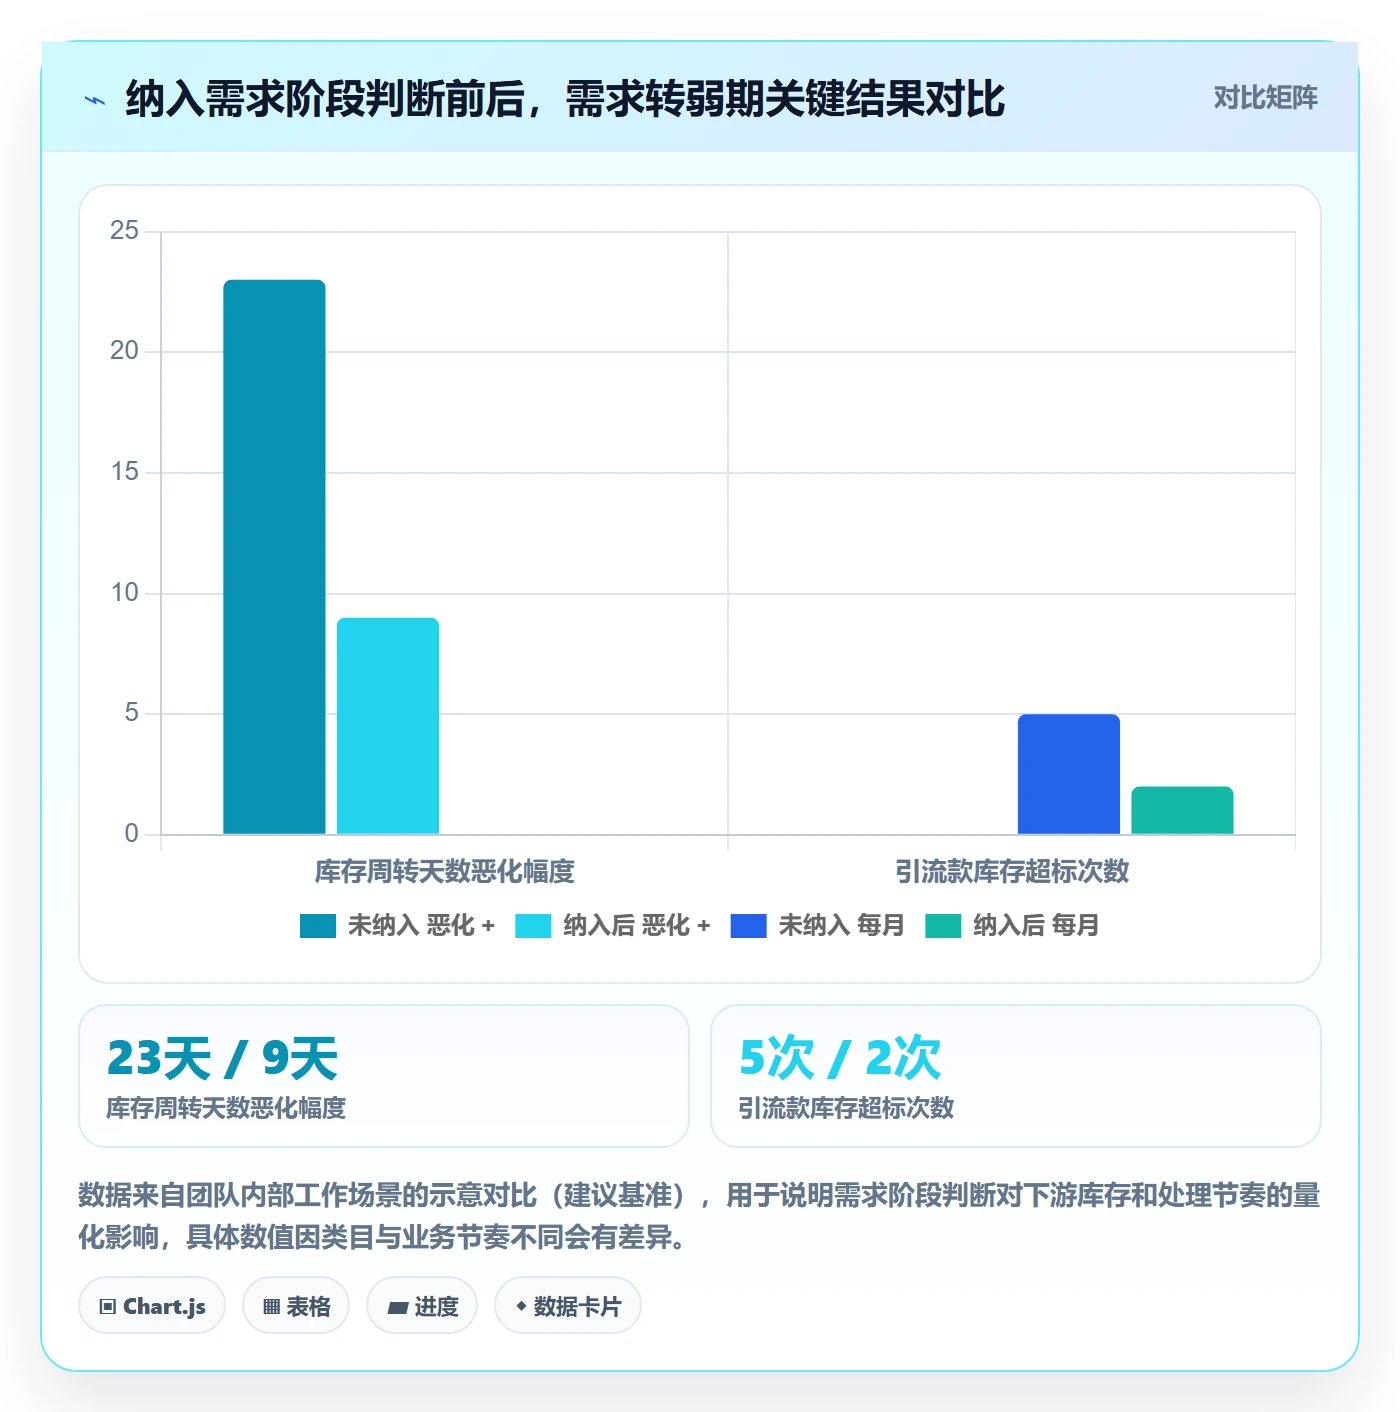Click the 25 y-axis tick label
This screenshot has width=1400, height=1412.
click(x=124, y=231)
